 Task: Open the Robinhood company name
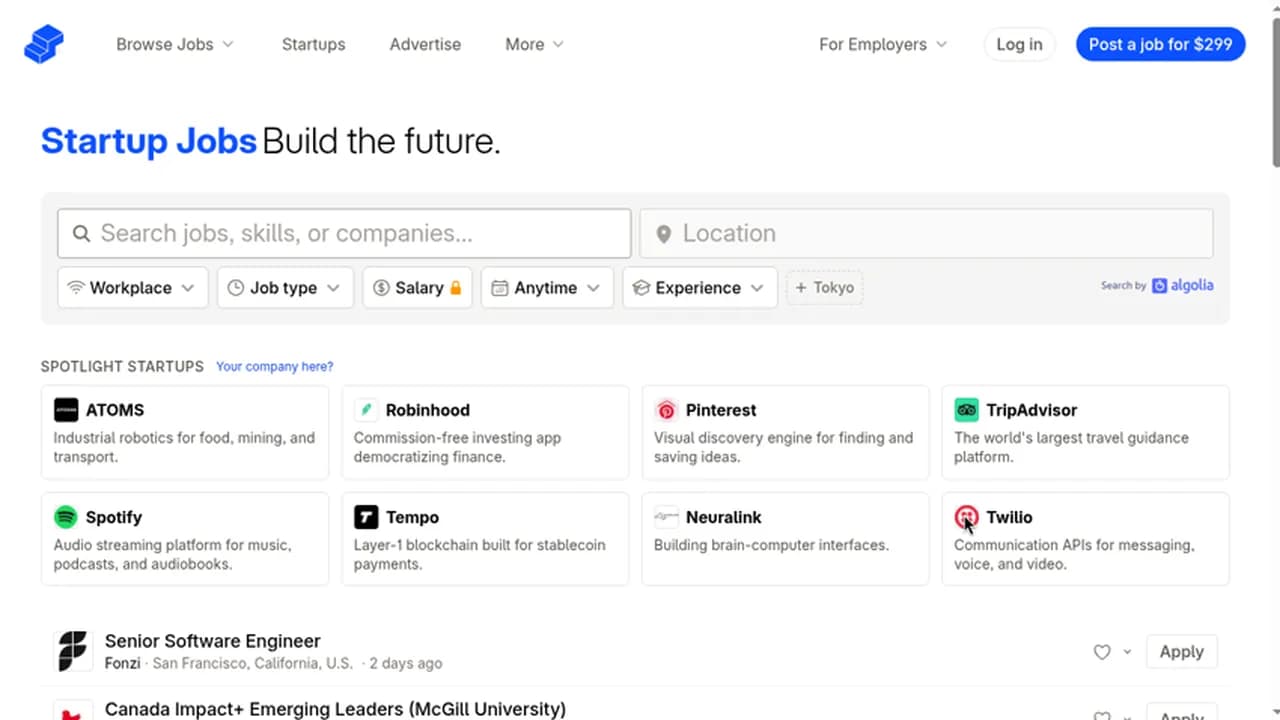(428, 410)
